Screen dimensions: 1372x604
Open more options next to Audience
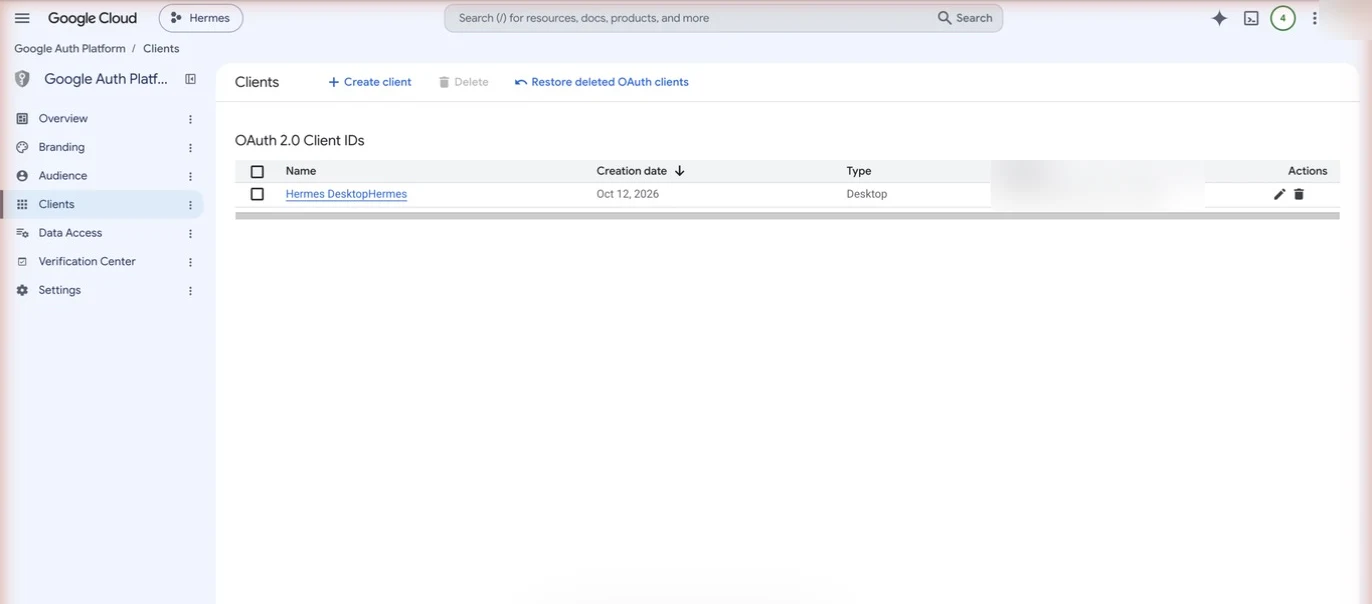190,176
